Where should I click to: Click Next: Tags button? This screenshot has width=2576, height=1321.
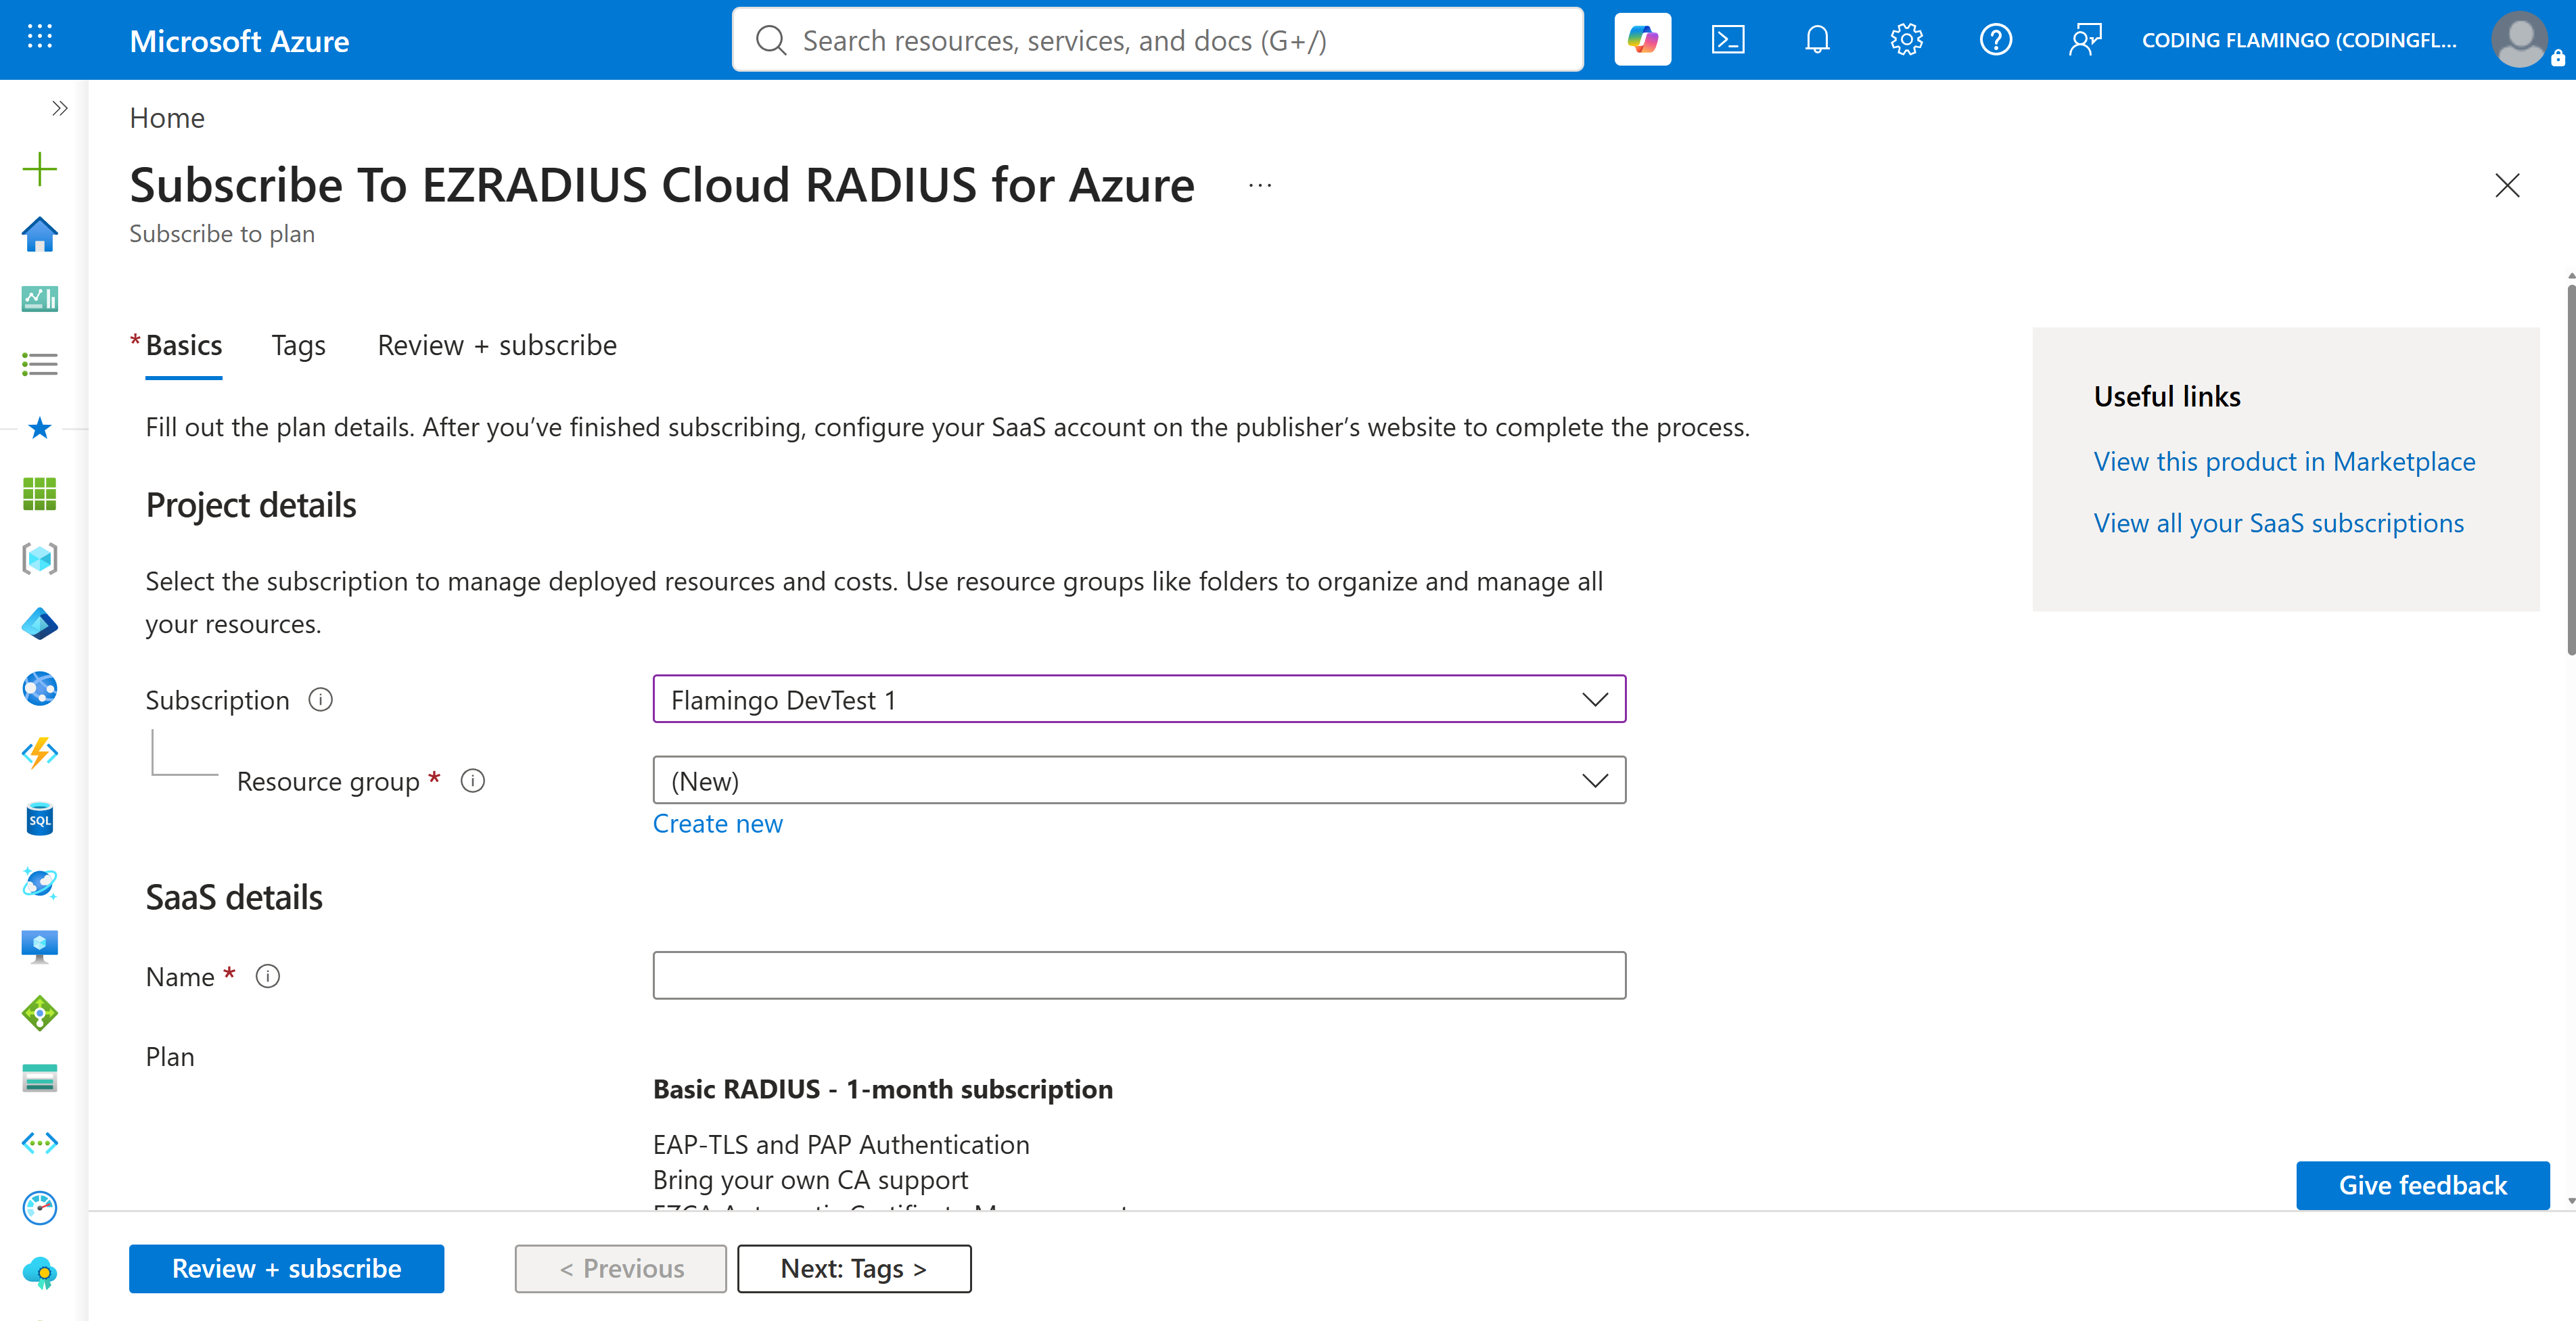coord(854,1268)
